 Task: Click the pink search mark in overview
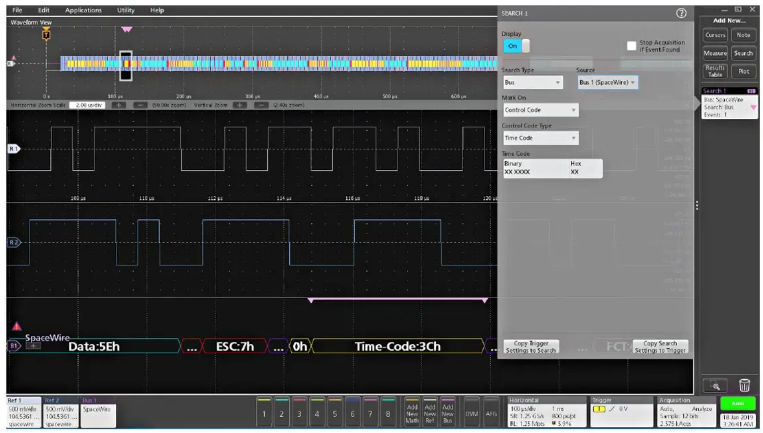click(127, 30)
